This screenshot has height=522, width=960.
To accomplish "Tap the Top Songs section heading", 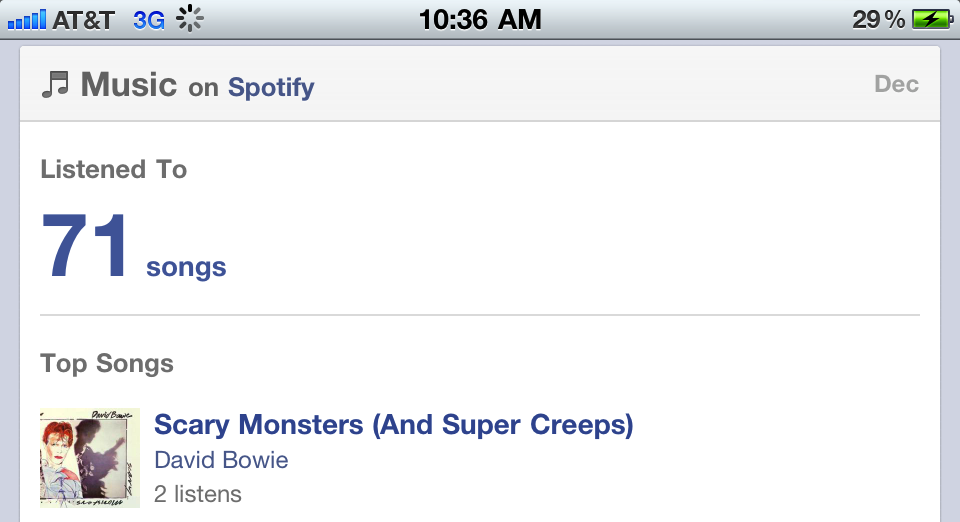I will pyautogui.click(x=107, y=363).
